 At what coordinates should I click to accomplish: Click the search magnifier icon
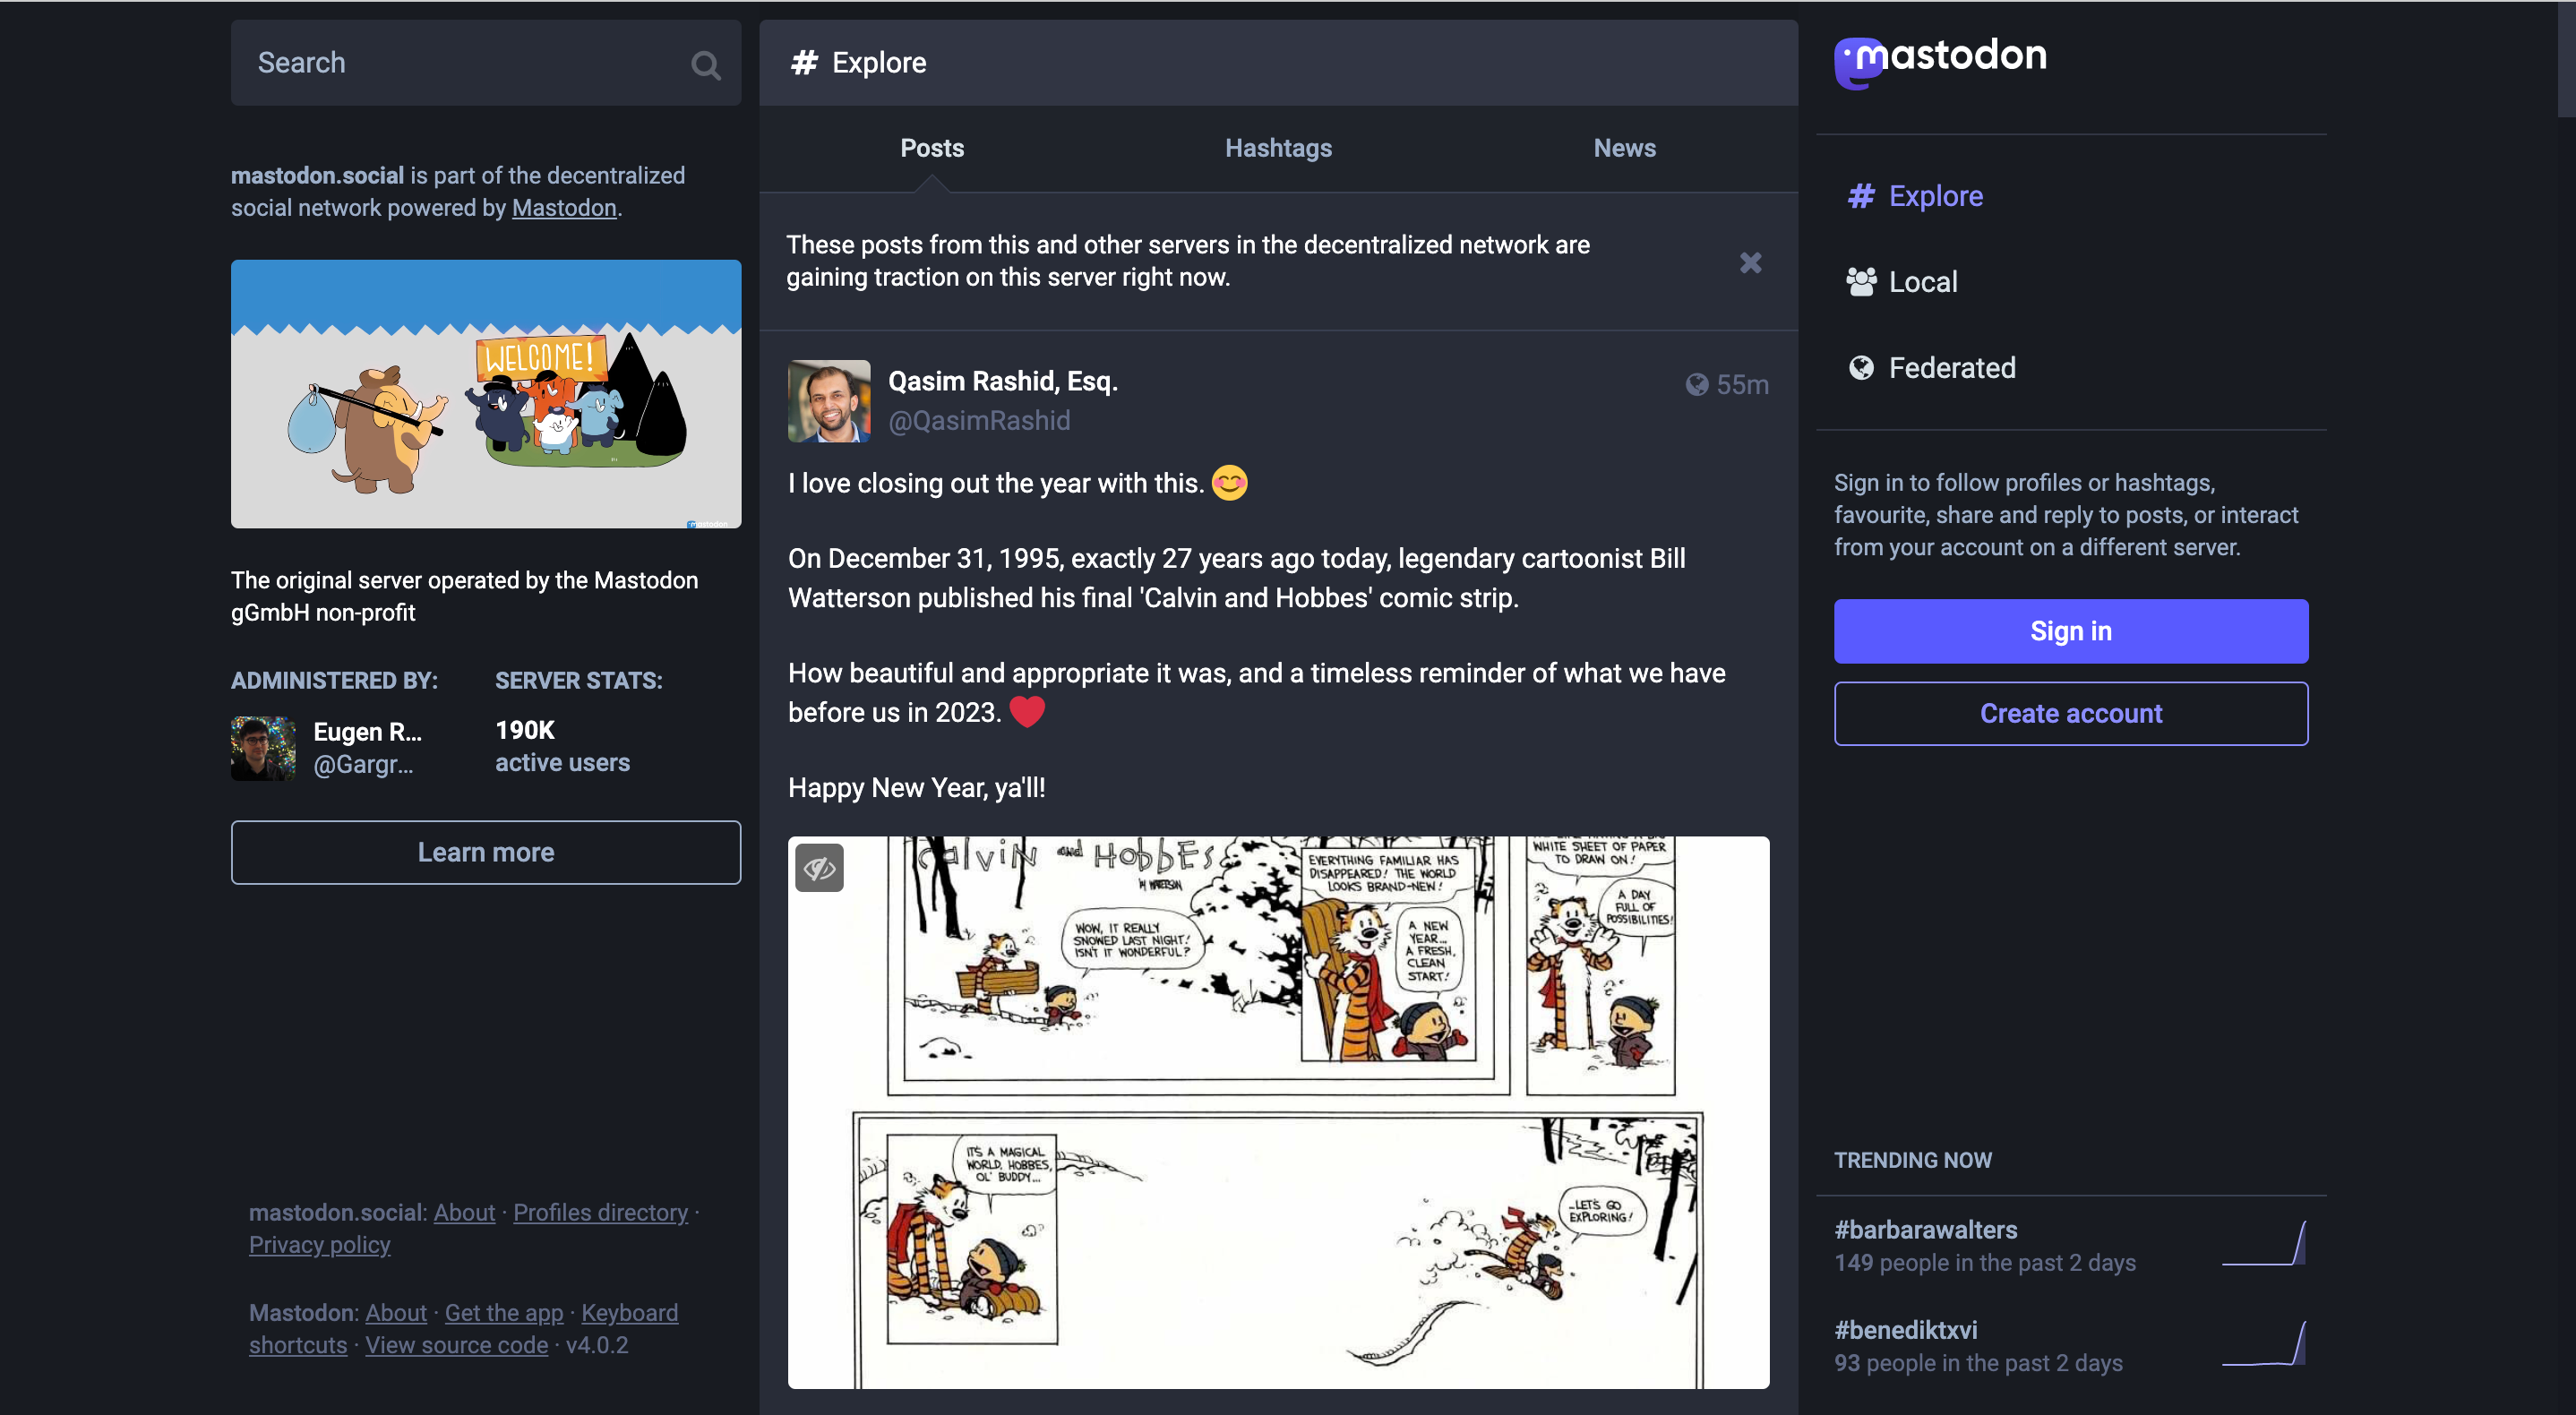pyautogui.click(x=705, y=65)
